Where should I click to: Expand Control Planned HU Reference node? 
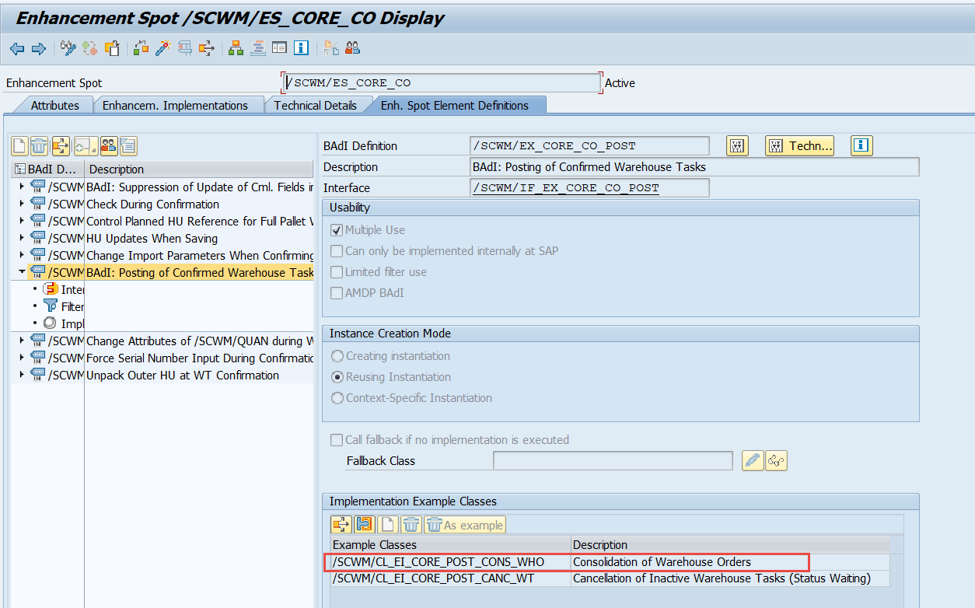click(x=21, y=220)
